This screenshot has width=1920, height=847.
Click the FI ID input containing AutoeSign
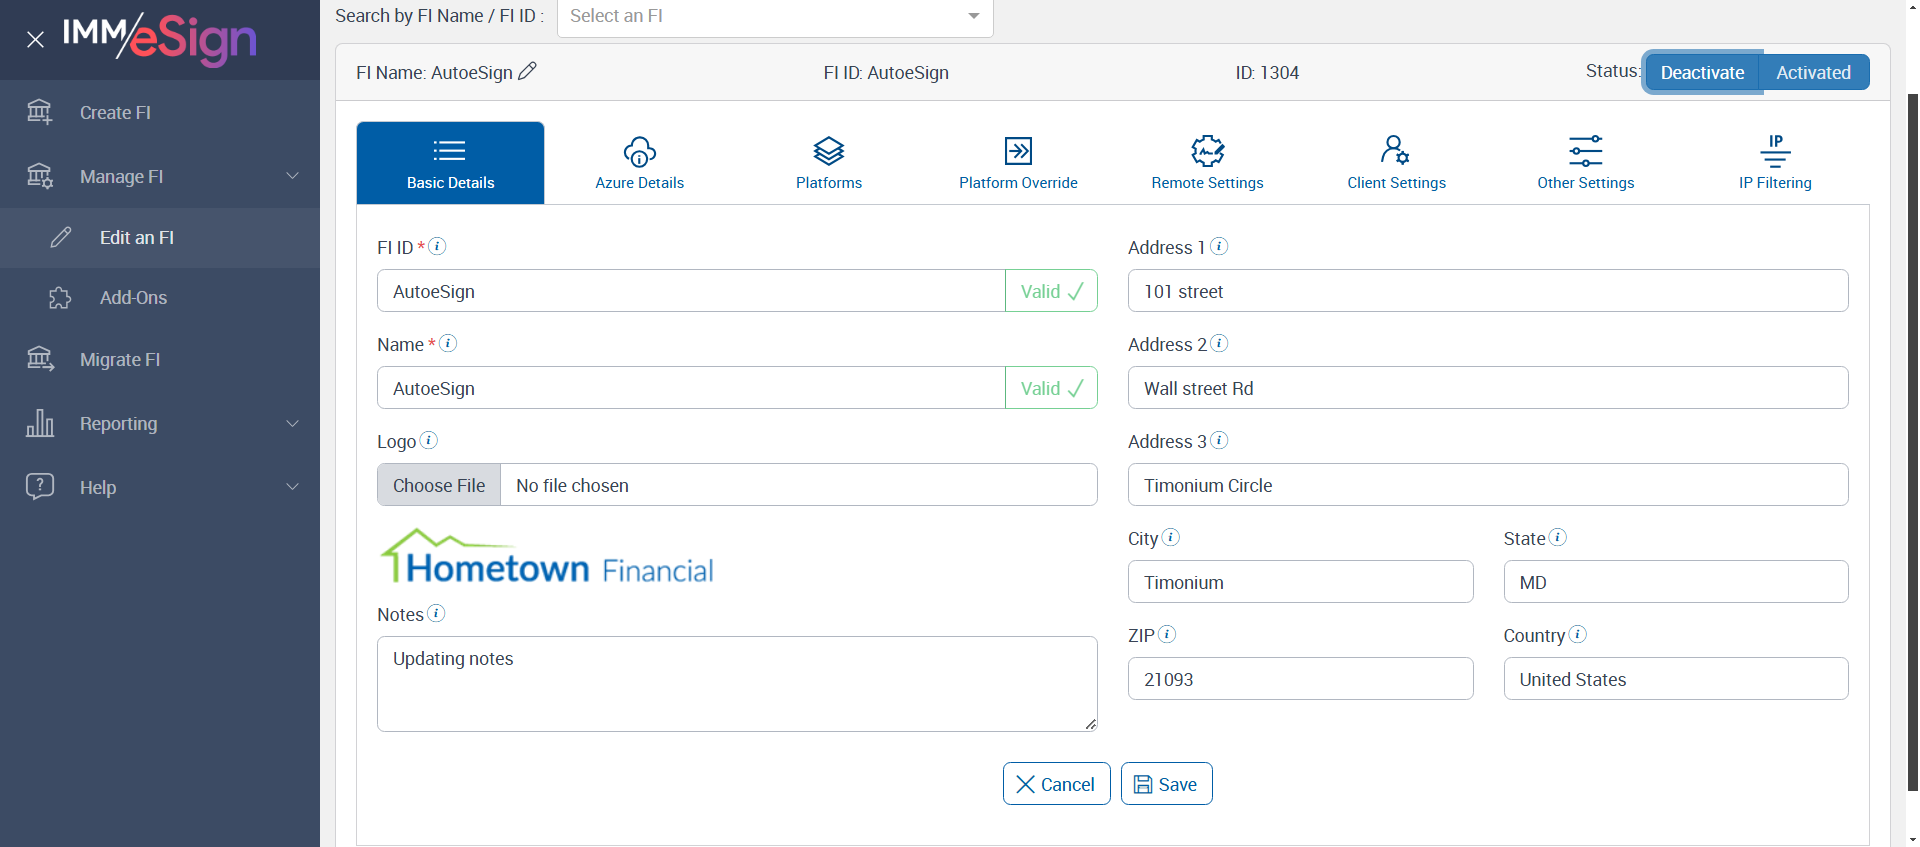click(x=691, y=291)
